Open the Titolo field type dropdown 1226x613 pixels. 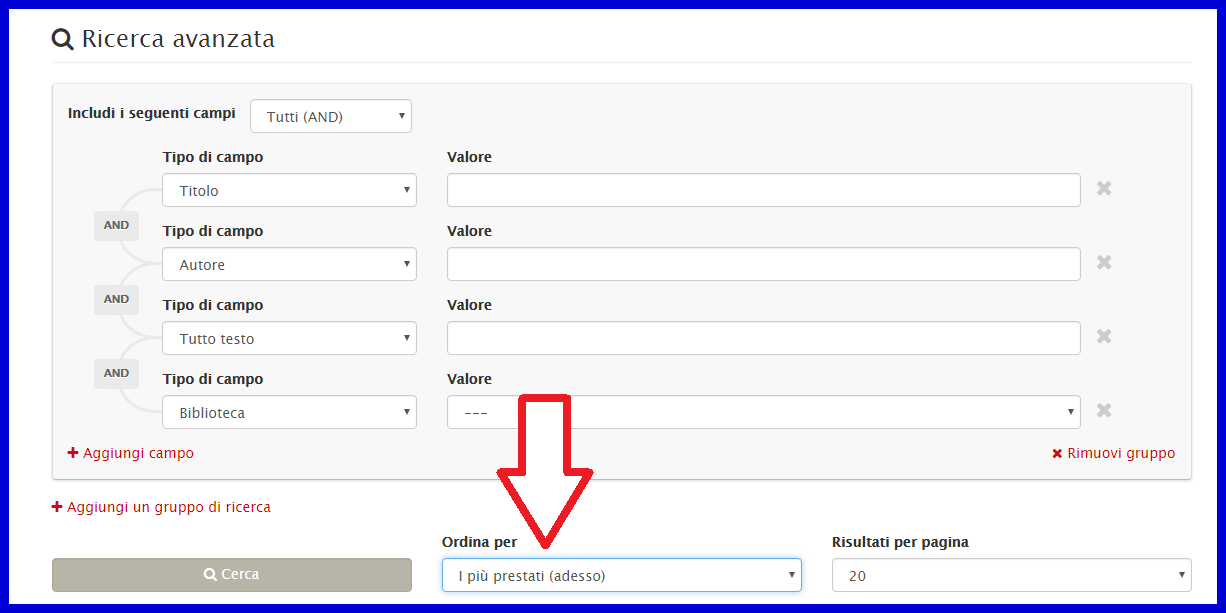289,190
